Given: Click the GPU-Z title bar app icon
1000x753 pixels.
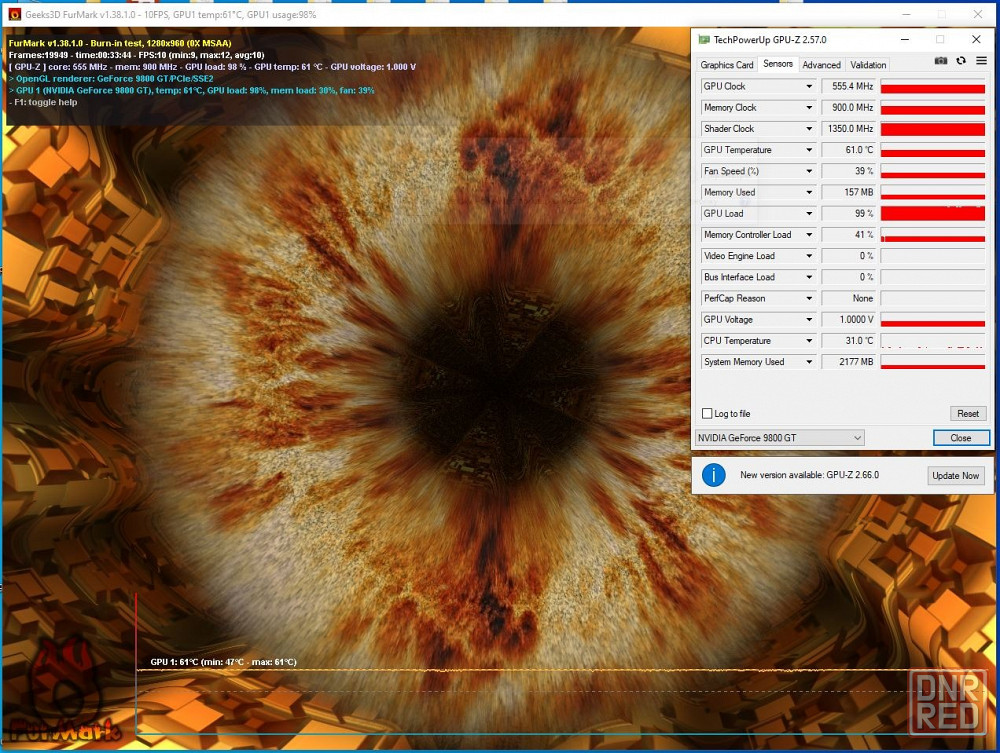Looking at the screenshot, I should [x=704, y=40].
